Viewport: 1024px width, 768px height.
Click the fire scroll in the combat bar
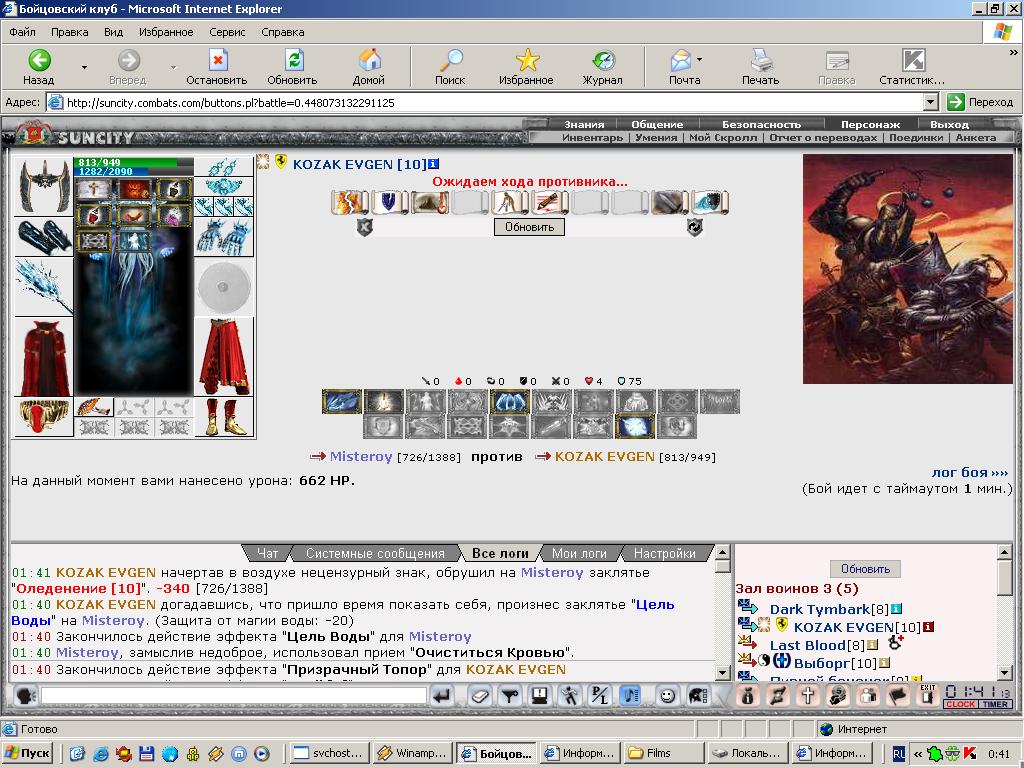point(349,202)
